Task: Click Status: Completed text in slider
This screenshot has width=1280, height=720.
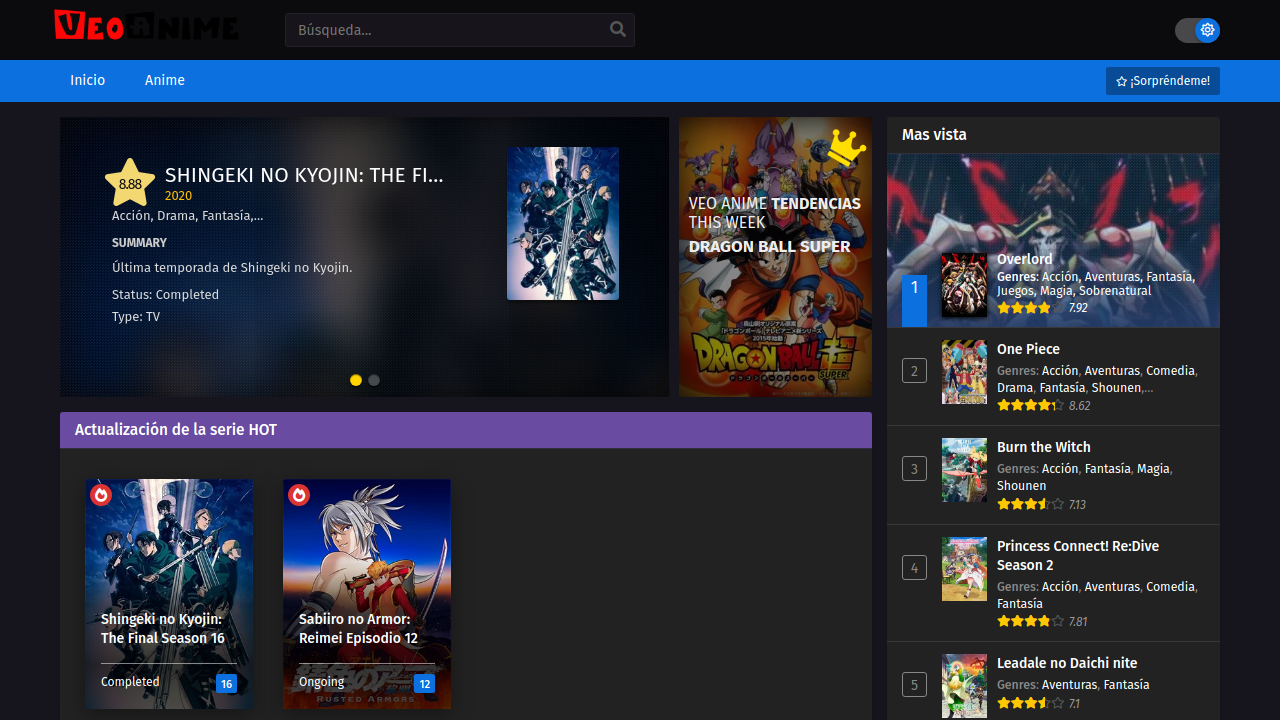Action: [x=165, y=295]
